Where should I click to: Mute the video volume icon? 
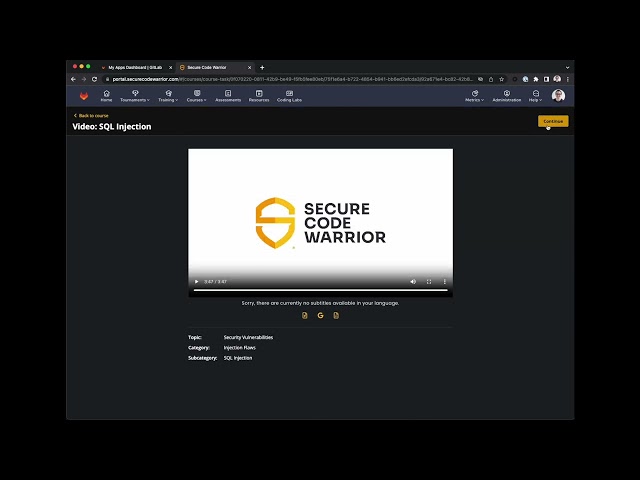[413, 282]
